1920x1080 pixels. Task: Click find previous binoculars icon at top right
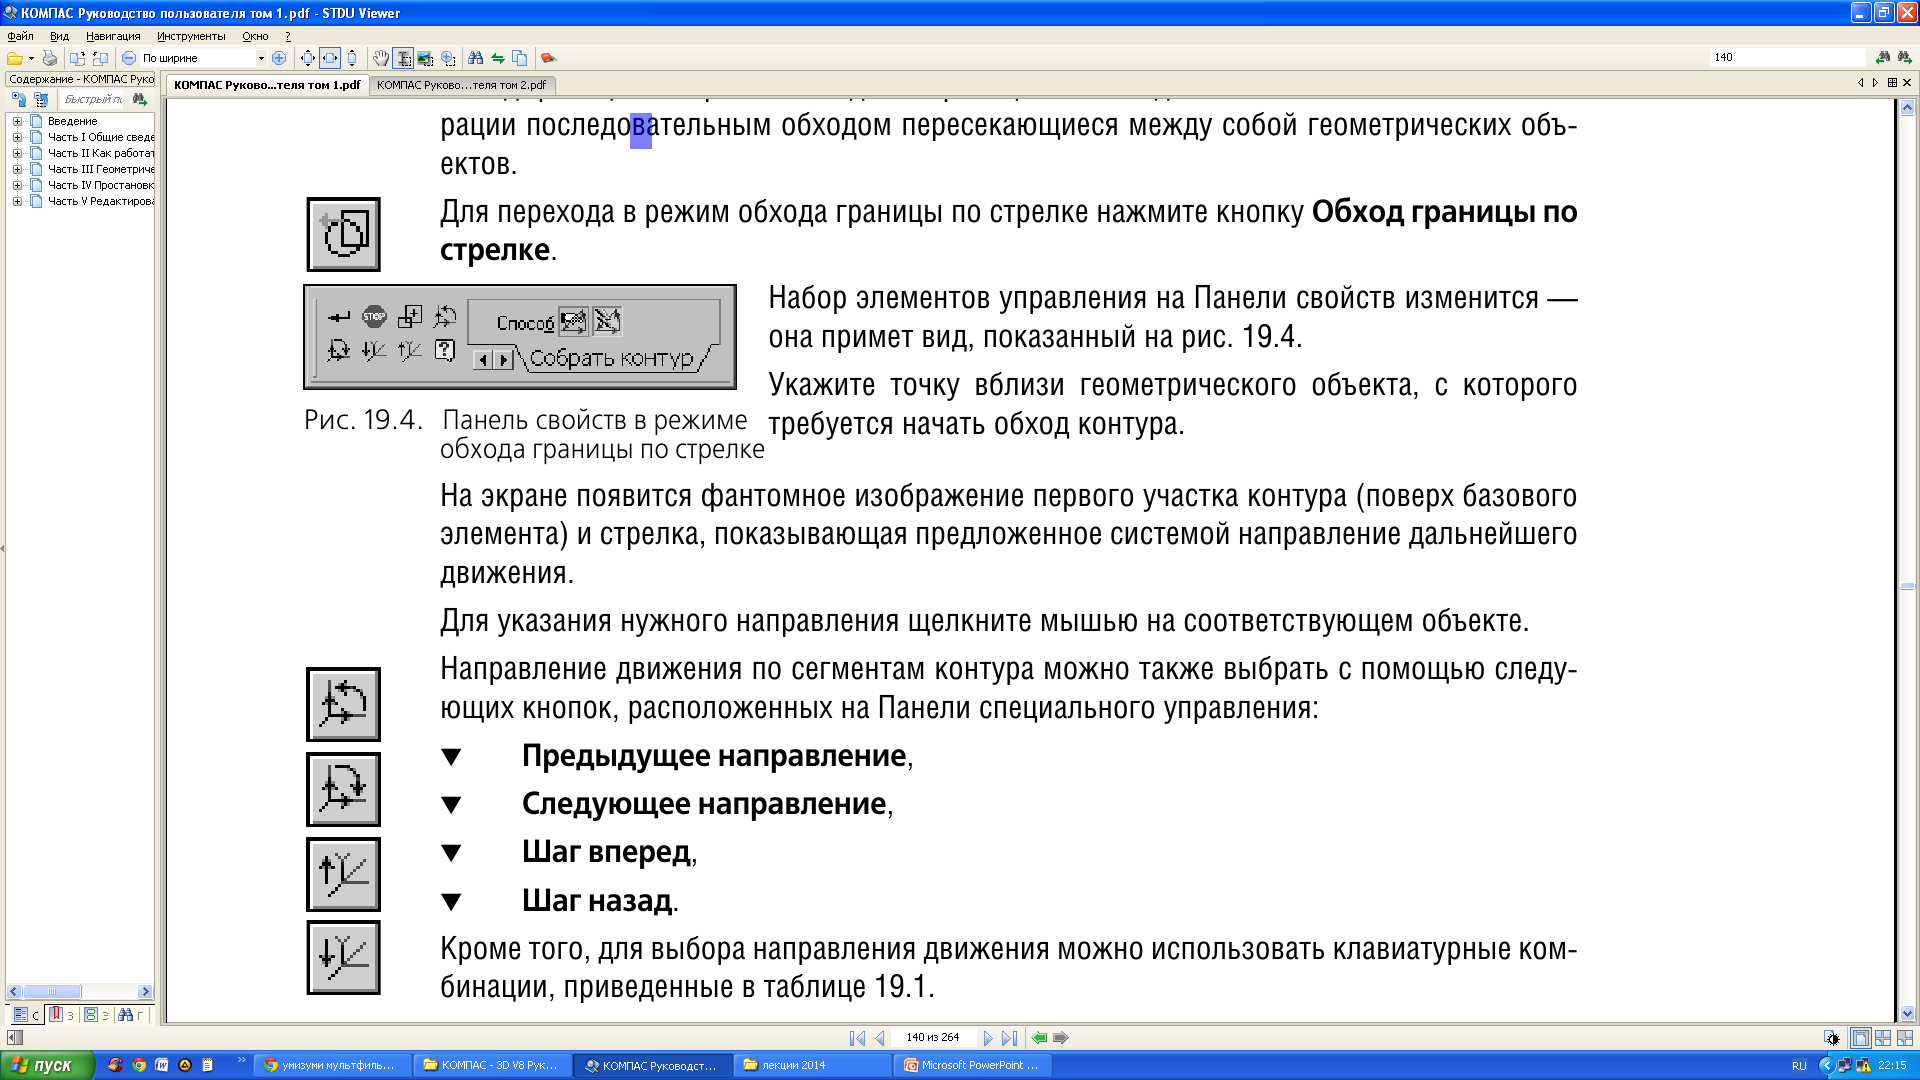coord(1883,57)
